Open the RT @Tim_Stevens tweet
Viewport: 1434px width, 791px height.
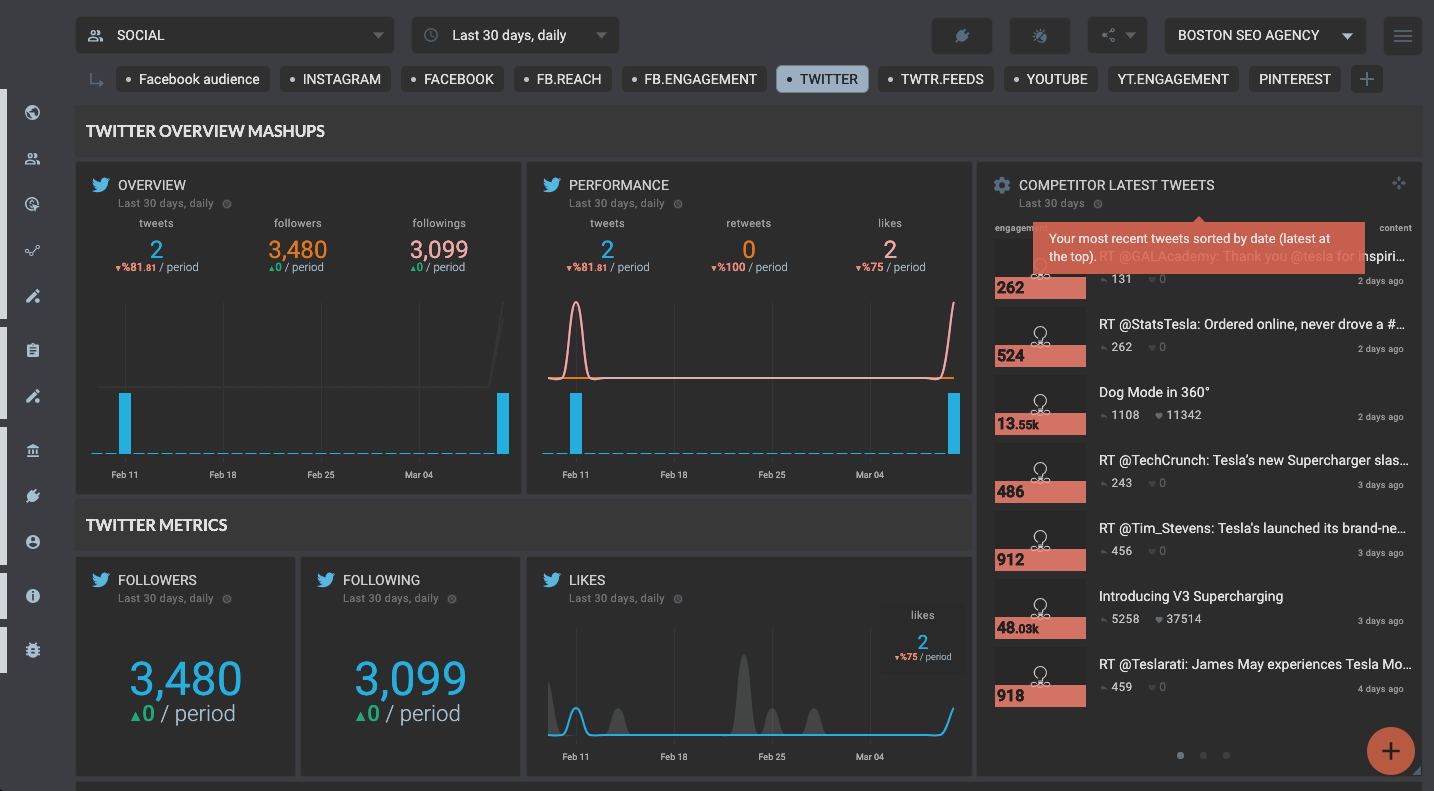(1253, 528)
